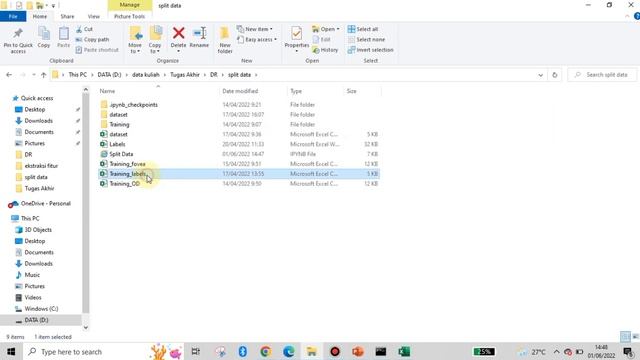Open Excel from taskbar
The image size is (640, 360).
pyautogui.click(x=404, y=351)
